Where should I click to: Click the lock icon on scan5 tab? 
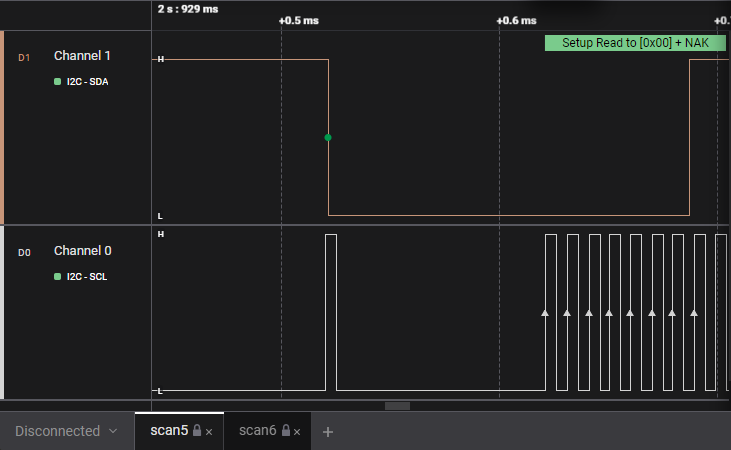[x=197, y=431]
